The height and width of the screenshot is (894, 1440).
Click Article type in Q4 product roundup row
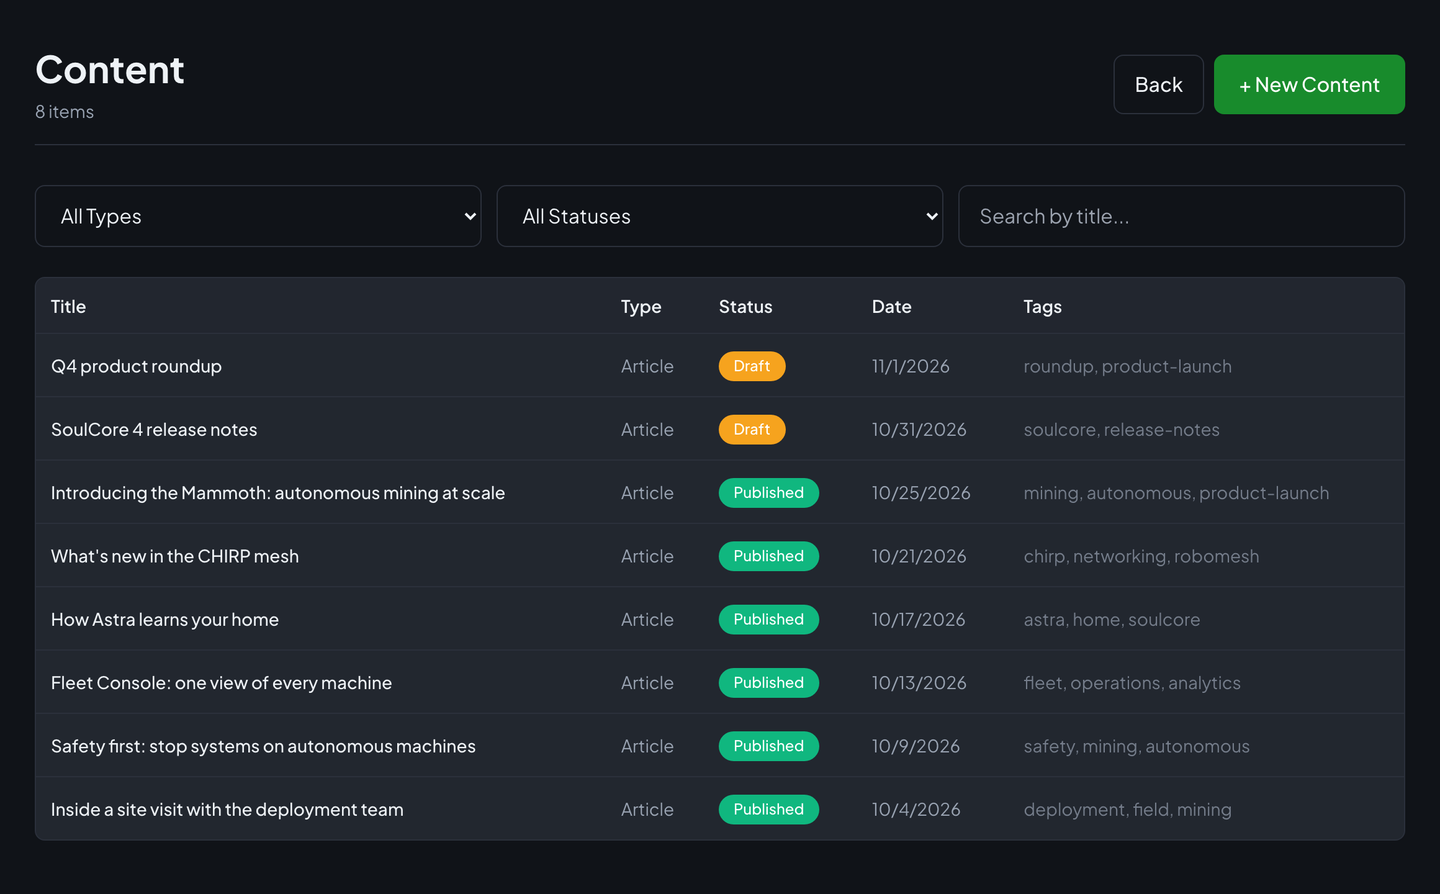pyautogui.click(x=647, y=366)
